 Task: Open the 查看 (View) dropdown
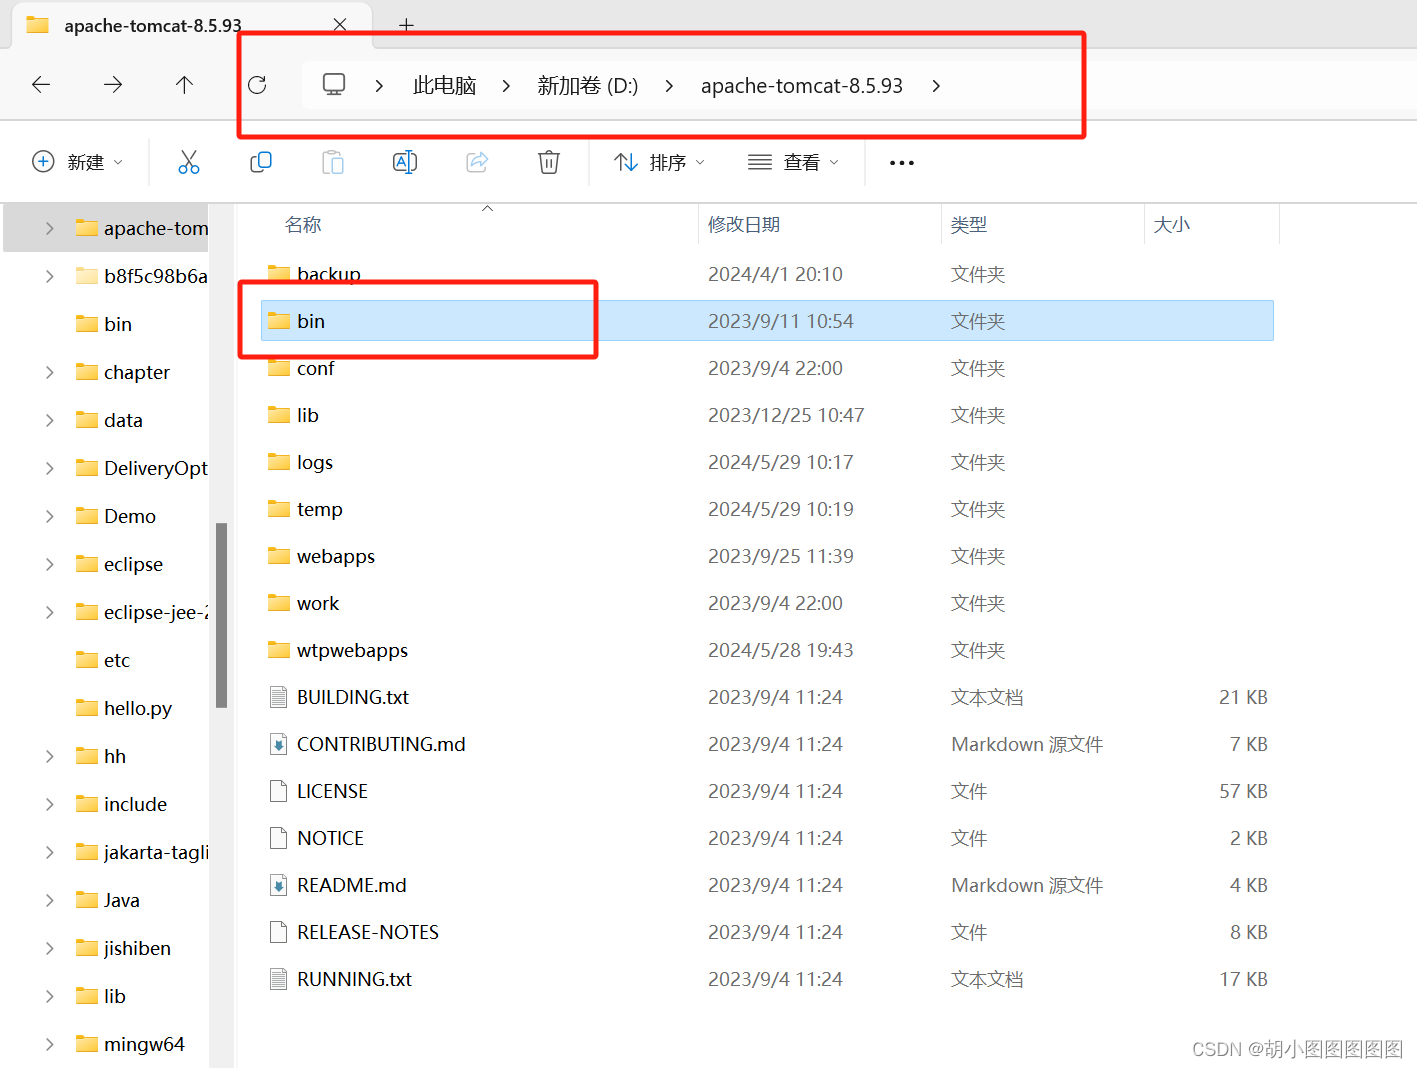(793, 162)
